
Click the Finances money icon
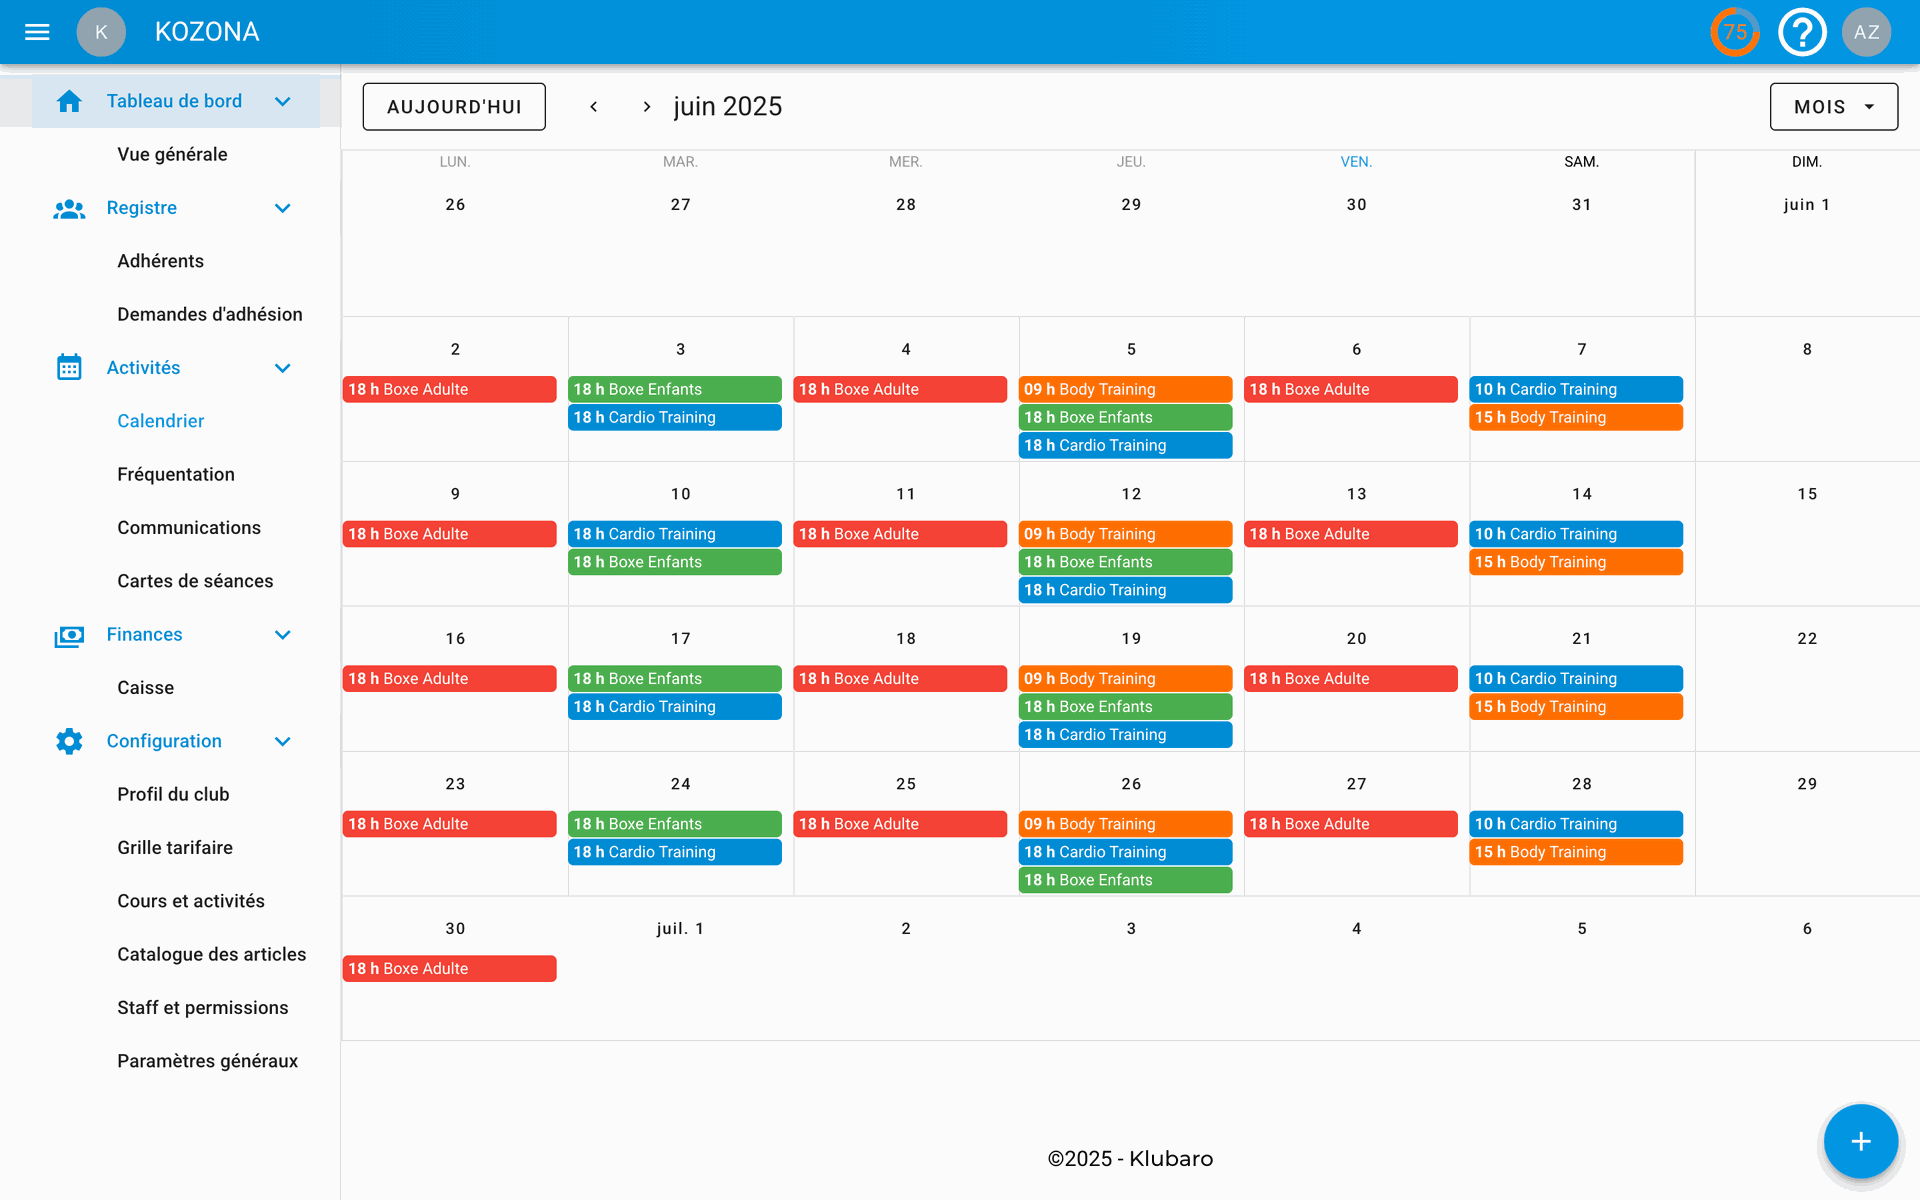[69, 635]
